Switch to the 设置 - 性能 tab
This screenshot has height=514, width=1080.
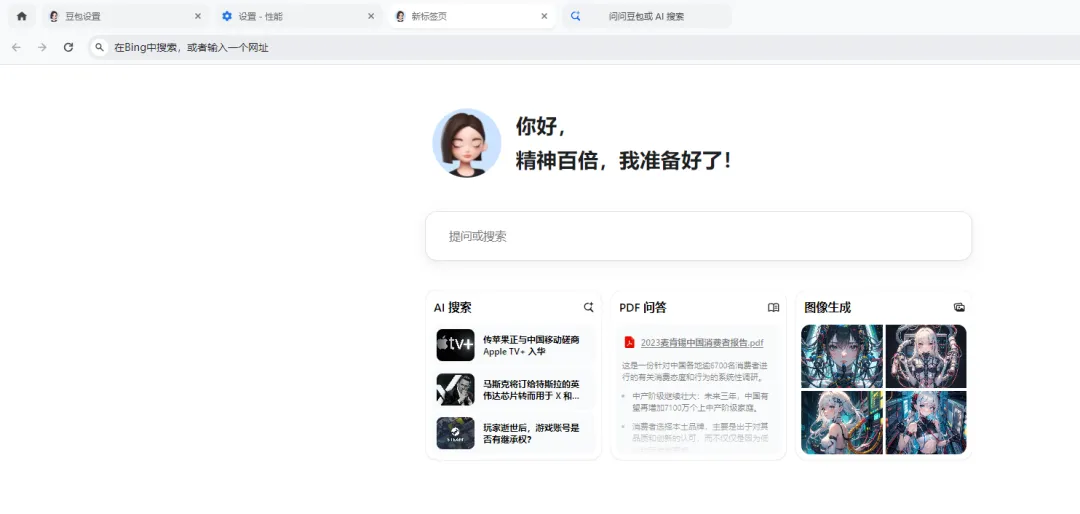pyautogui.click(x=295, y=16)
